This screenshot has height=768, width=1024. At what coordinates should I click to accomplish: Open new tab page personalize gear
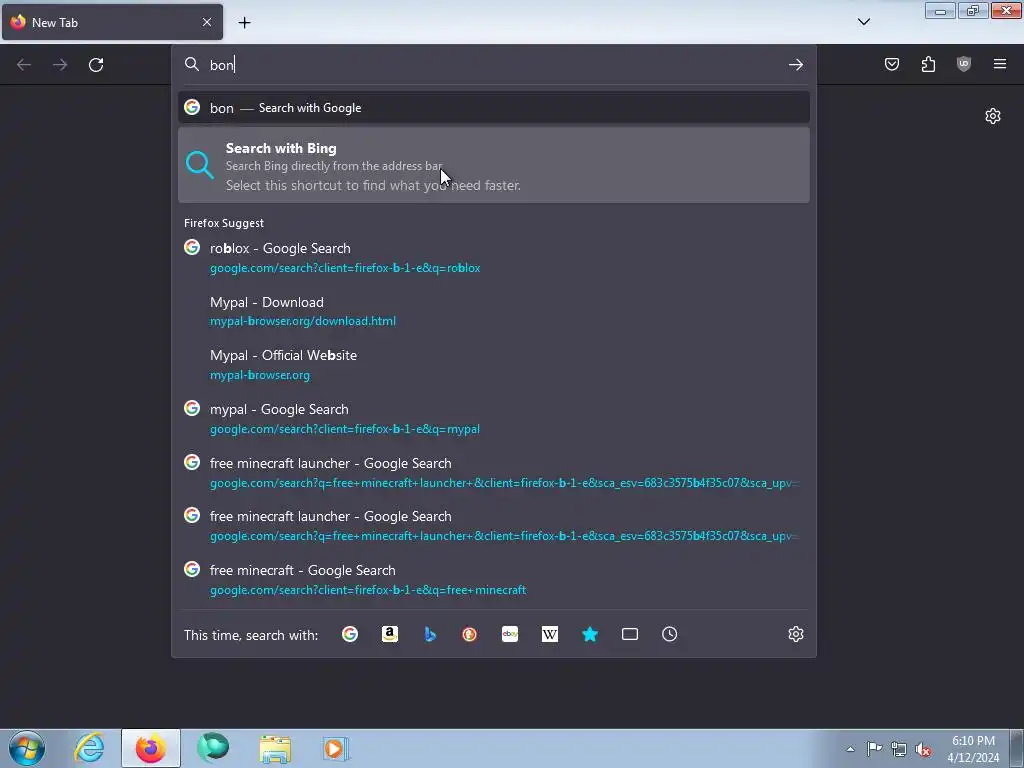coord(993,116)
